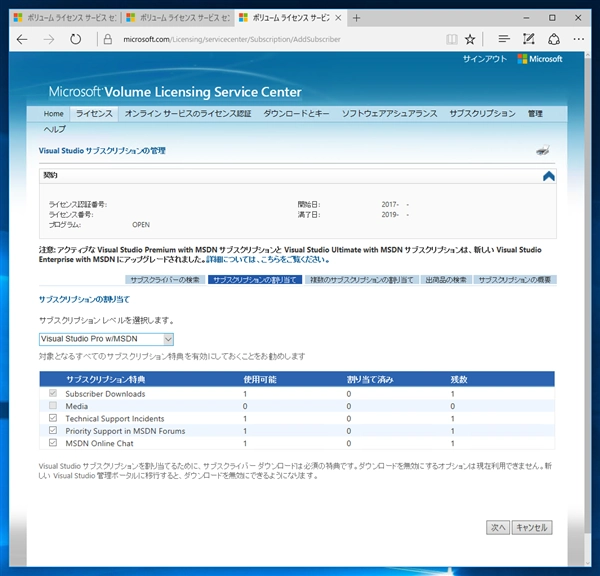
Task: Click the Subscriber Downloads row label
Action: coord(105,394)
